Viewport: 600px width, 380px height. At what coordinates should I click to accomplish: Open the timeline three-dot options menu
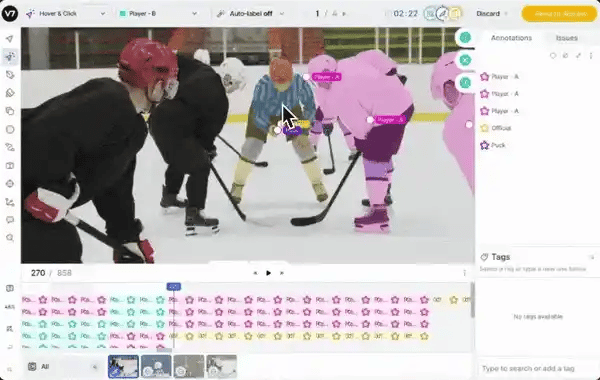point(464,273)
